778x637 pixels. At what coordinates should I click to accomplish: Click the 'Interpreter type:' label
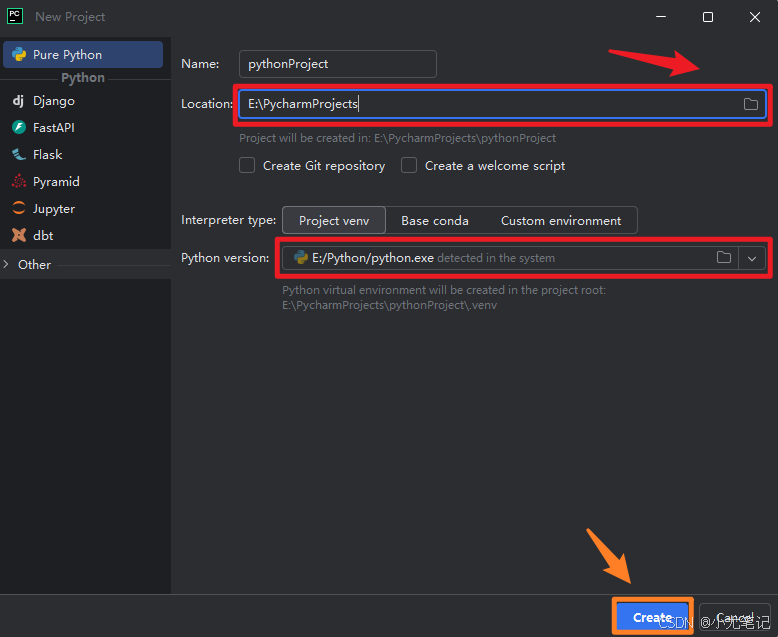pos(229,220)
